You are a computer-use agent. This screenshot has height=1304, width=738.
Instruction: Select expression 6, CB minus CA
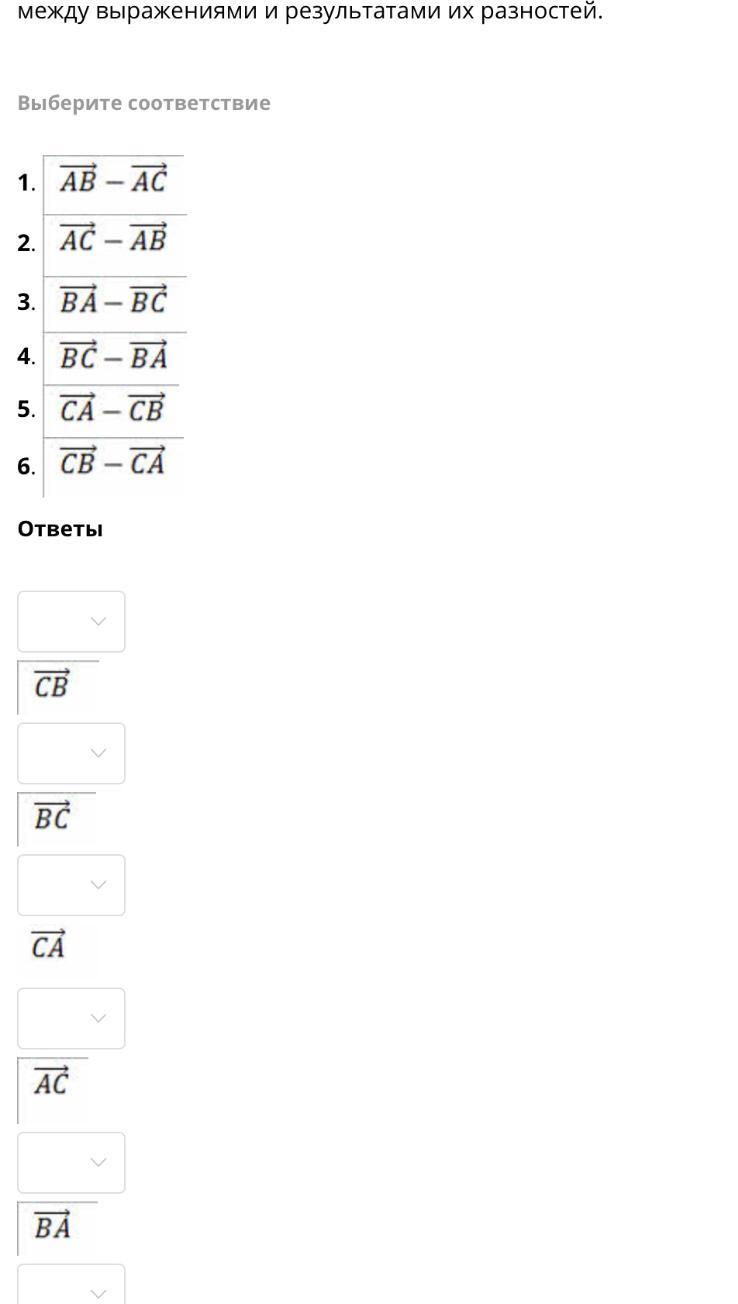(x=111, y=464)
